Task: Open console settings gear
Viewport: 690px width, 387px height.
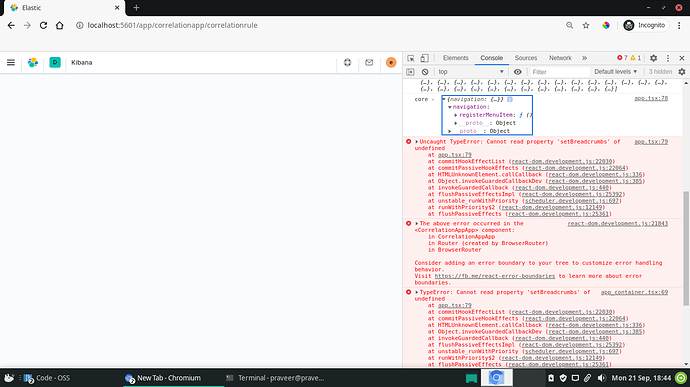Action: [x=682, y=72]
